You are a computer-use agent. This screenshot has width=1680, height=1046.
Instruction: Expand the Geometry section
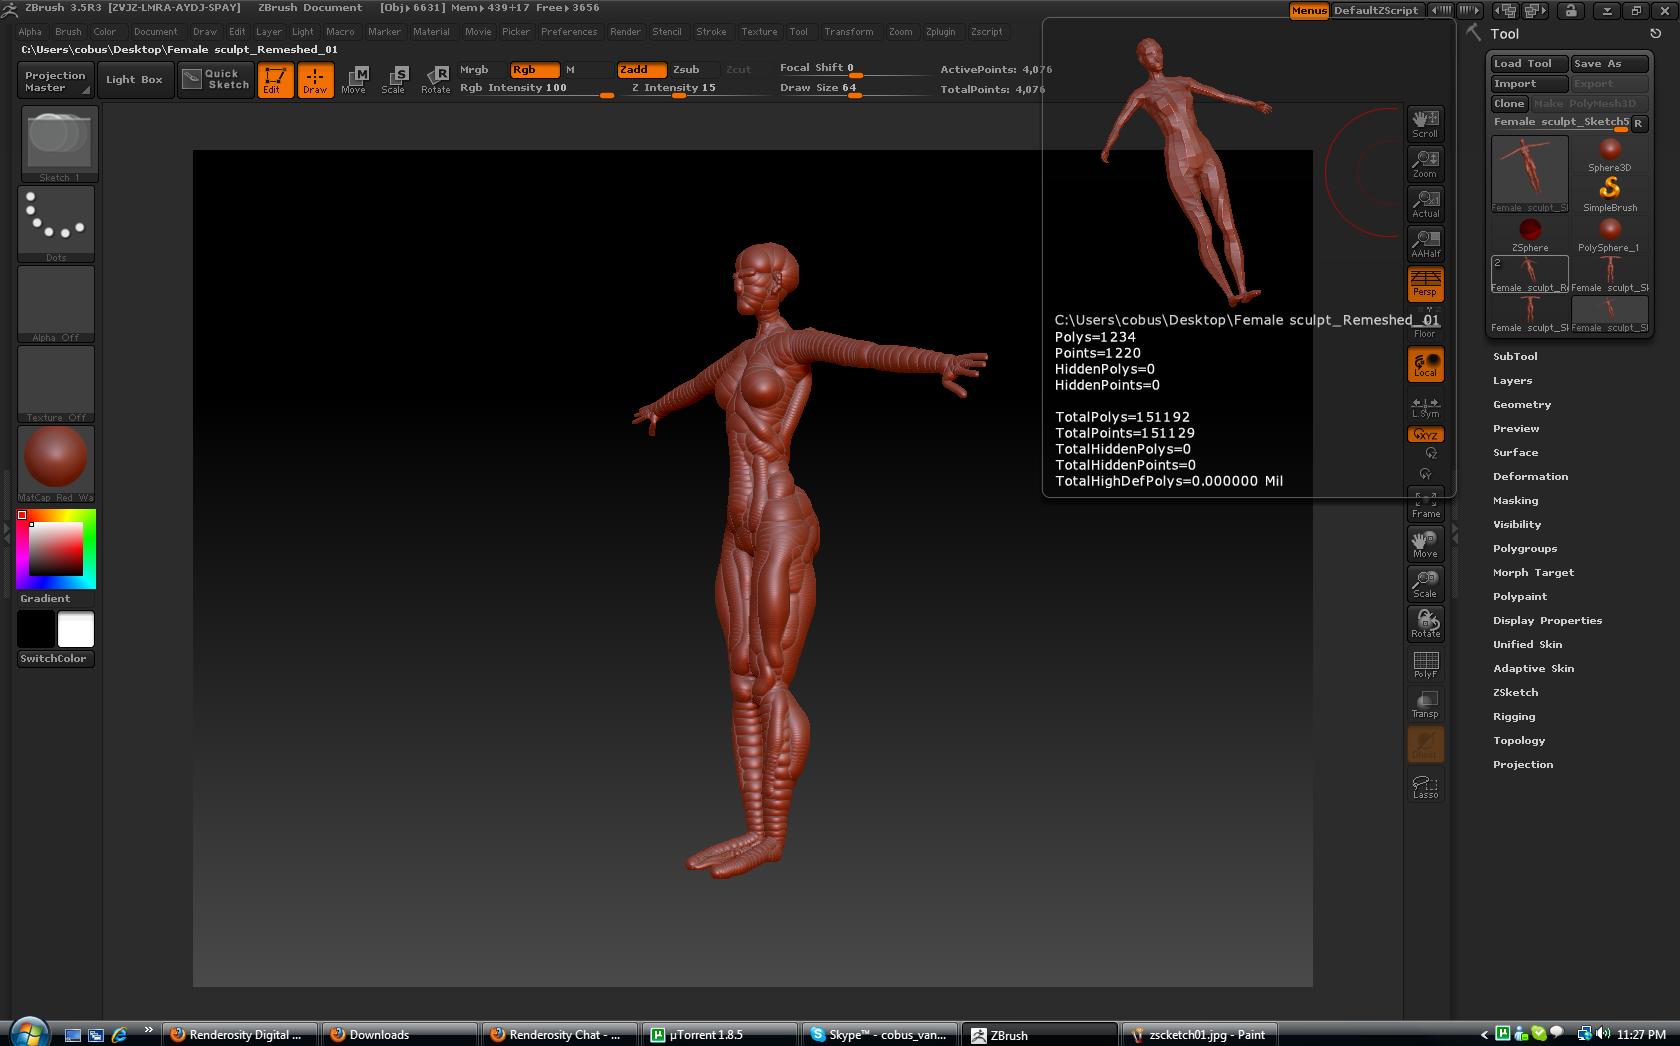click(x=1522, y=405)
